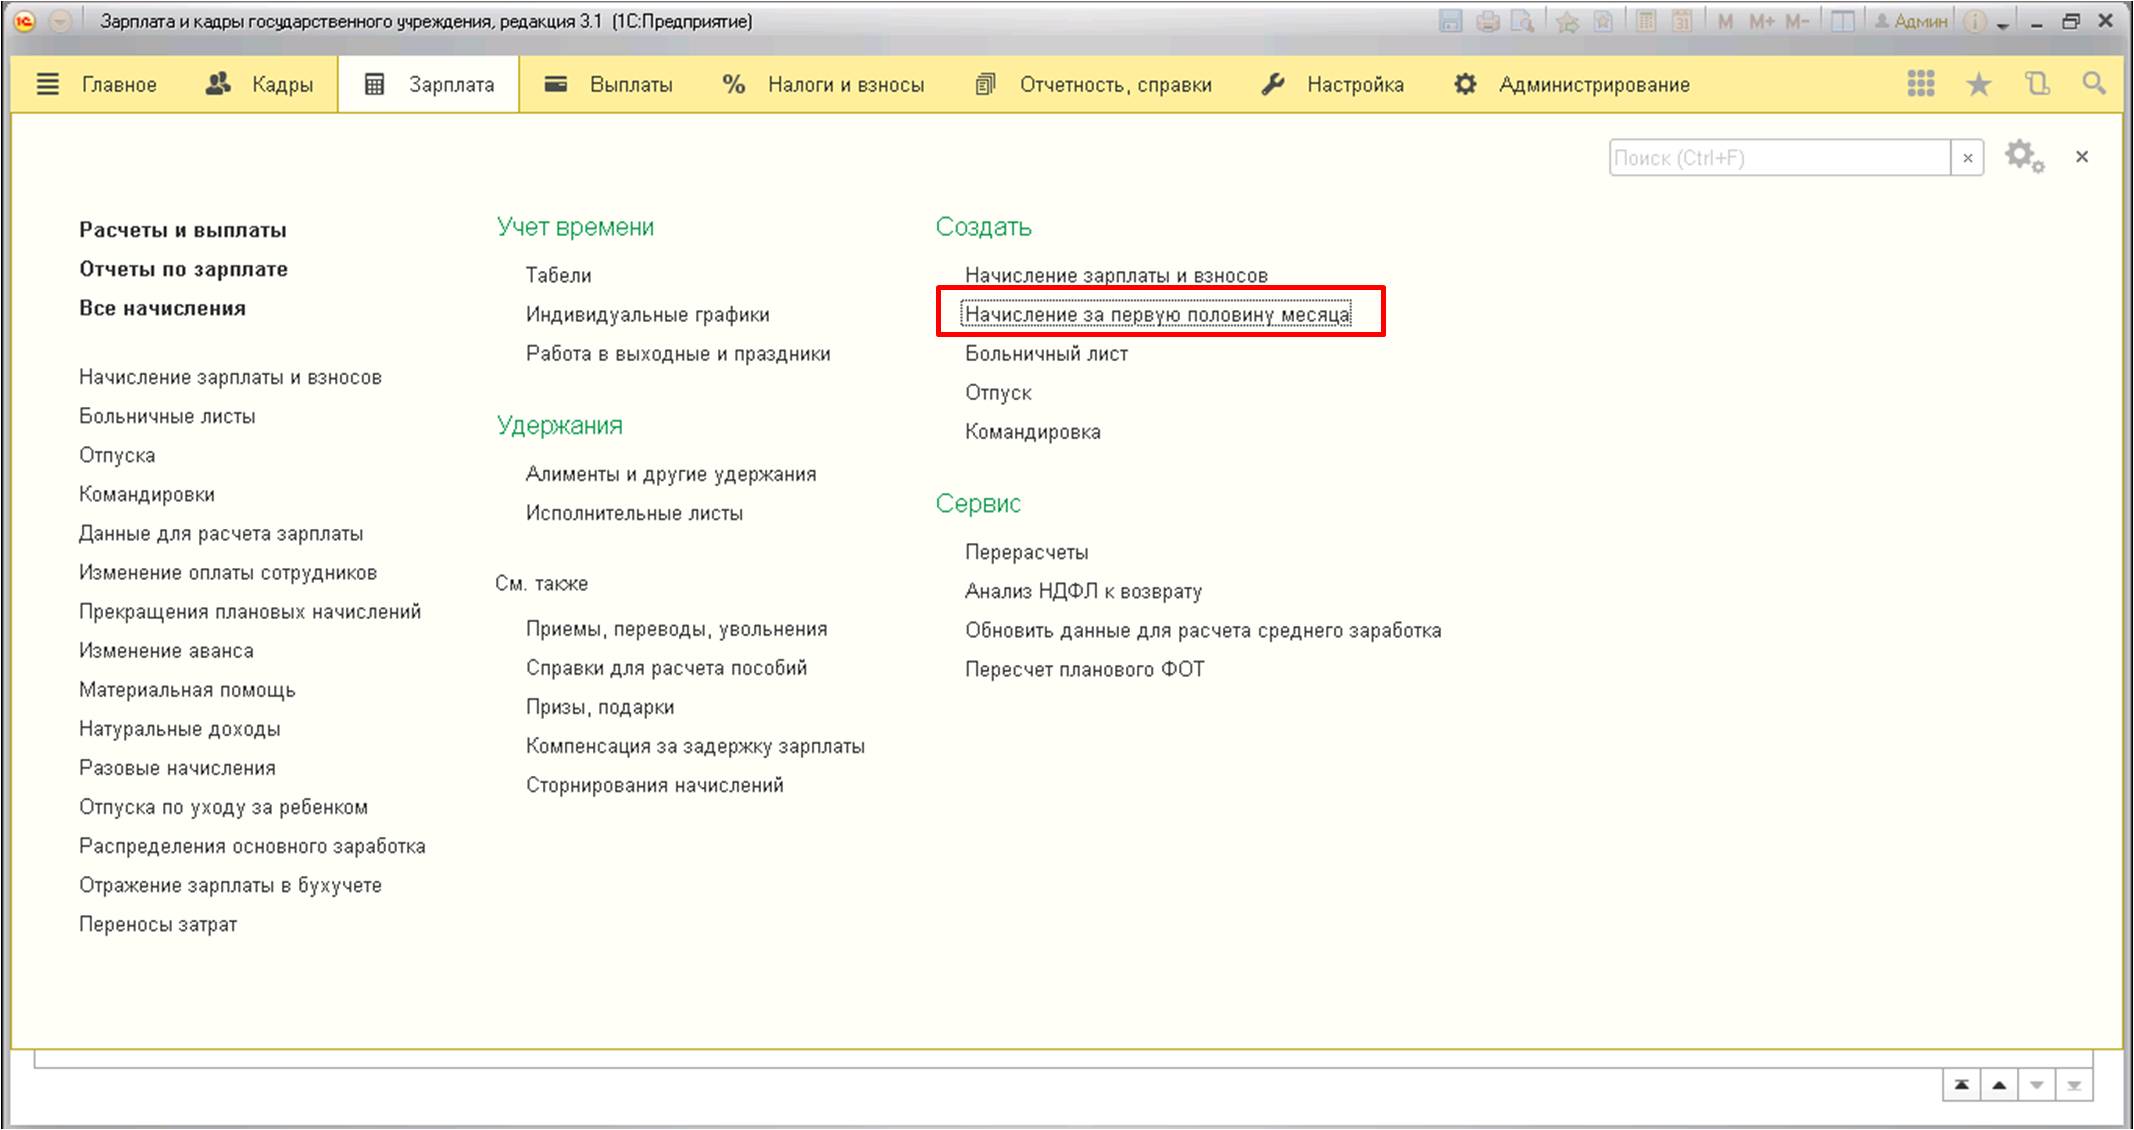Open menu settings gears icon
Screen dimensions: 2134x1130
(x=2023, y=157)
